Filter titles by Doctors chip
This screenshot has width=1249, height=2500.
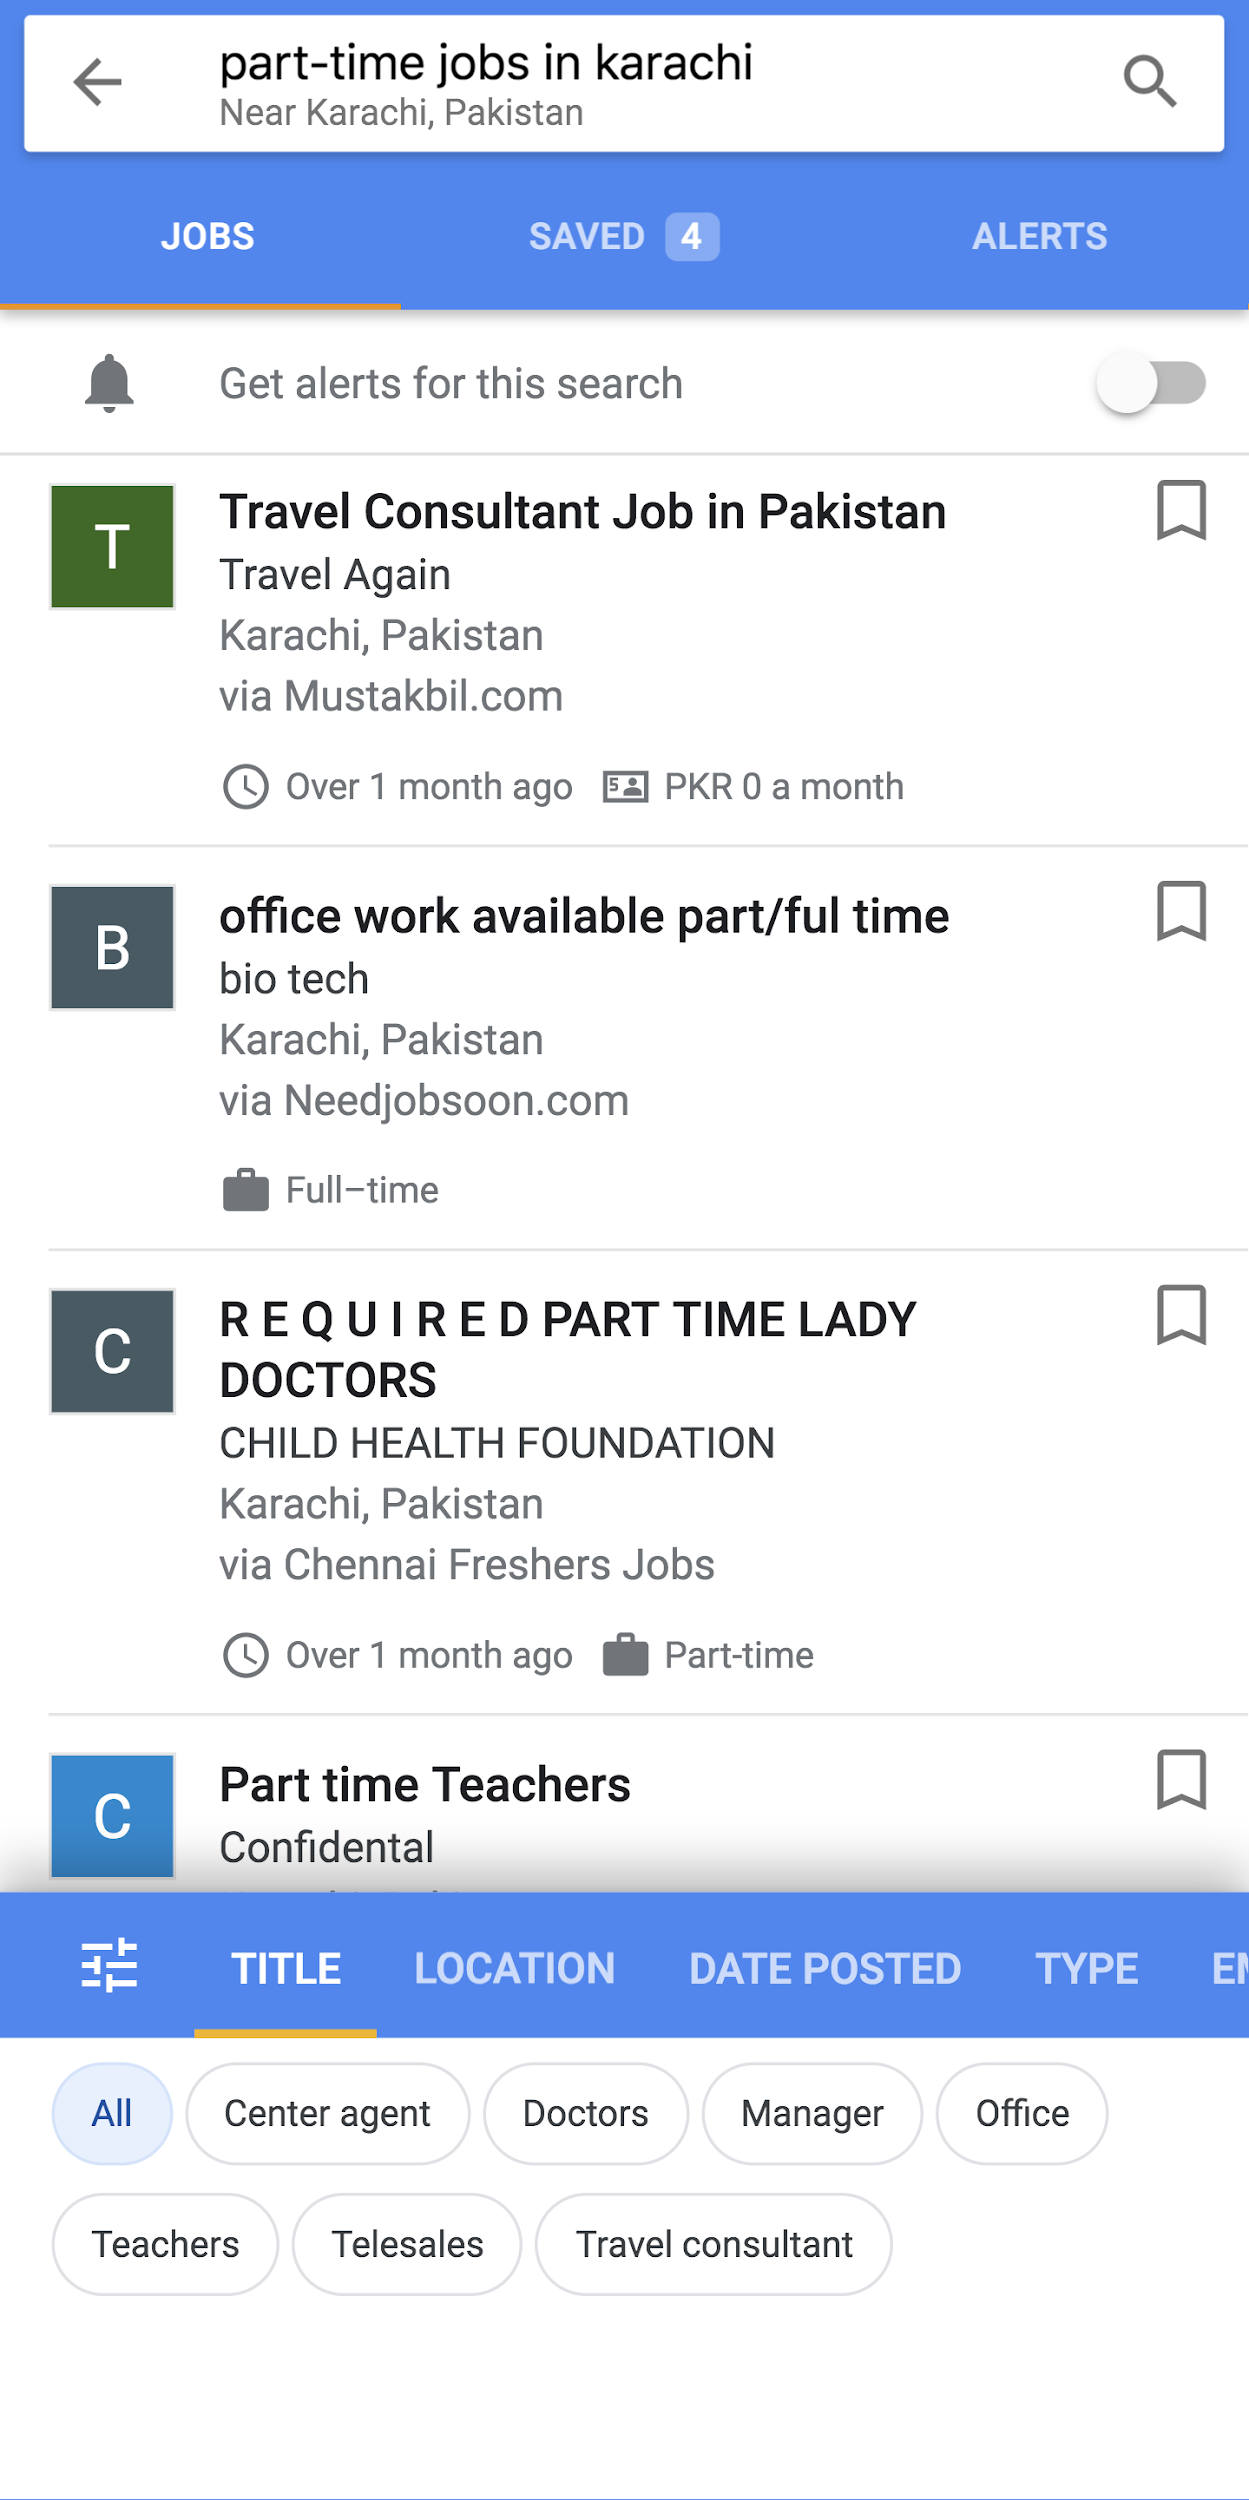[x=586, y=2113]
